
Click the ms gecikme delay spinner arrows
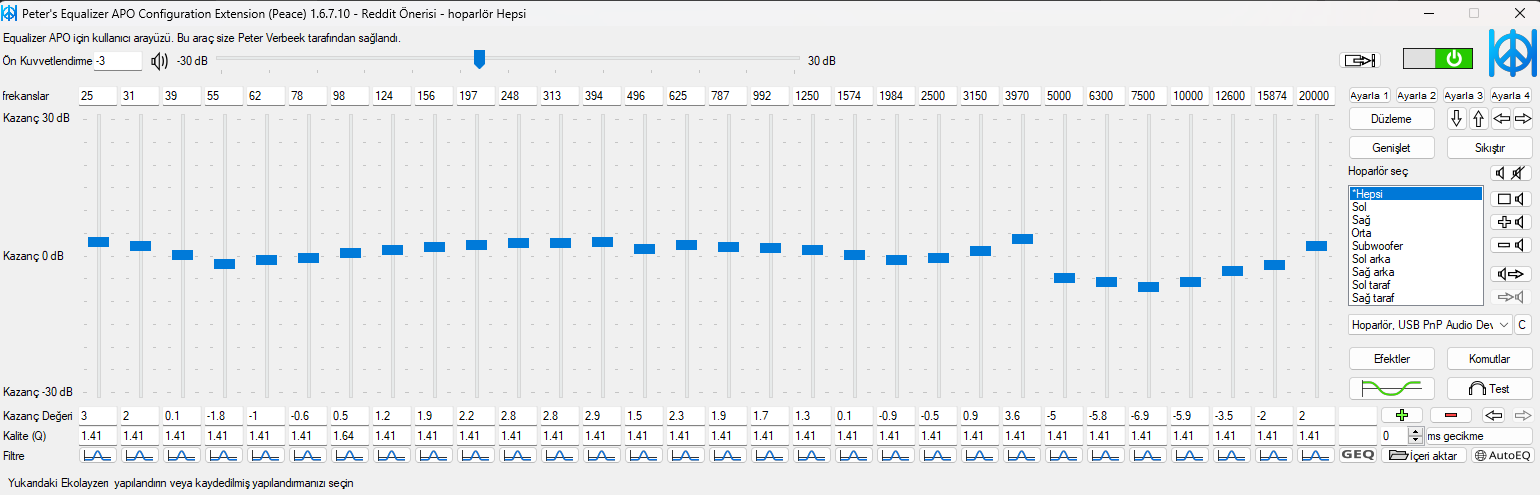[x=1414, y=436]
